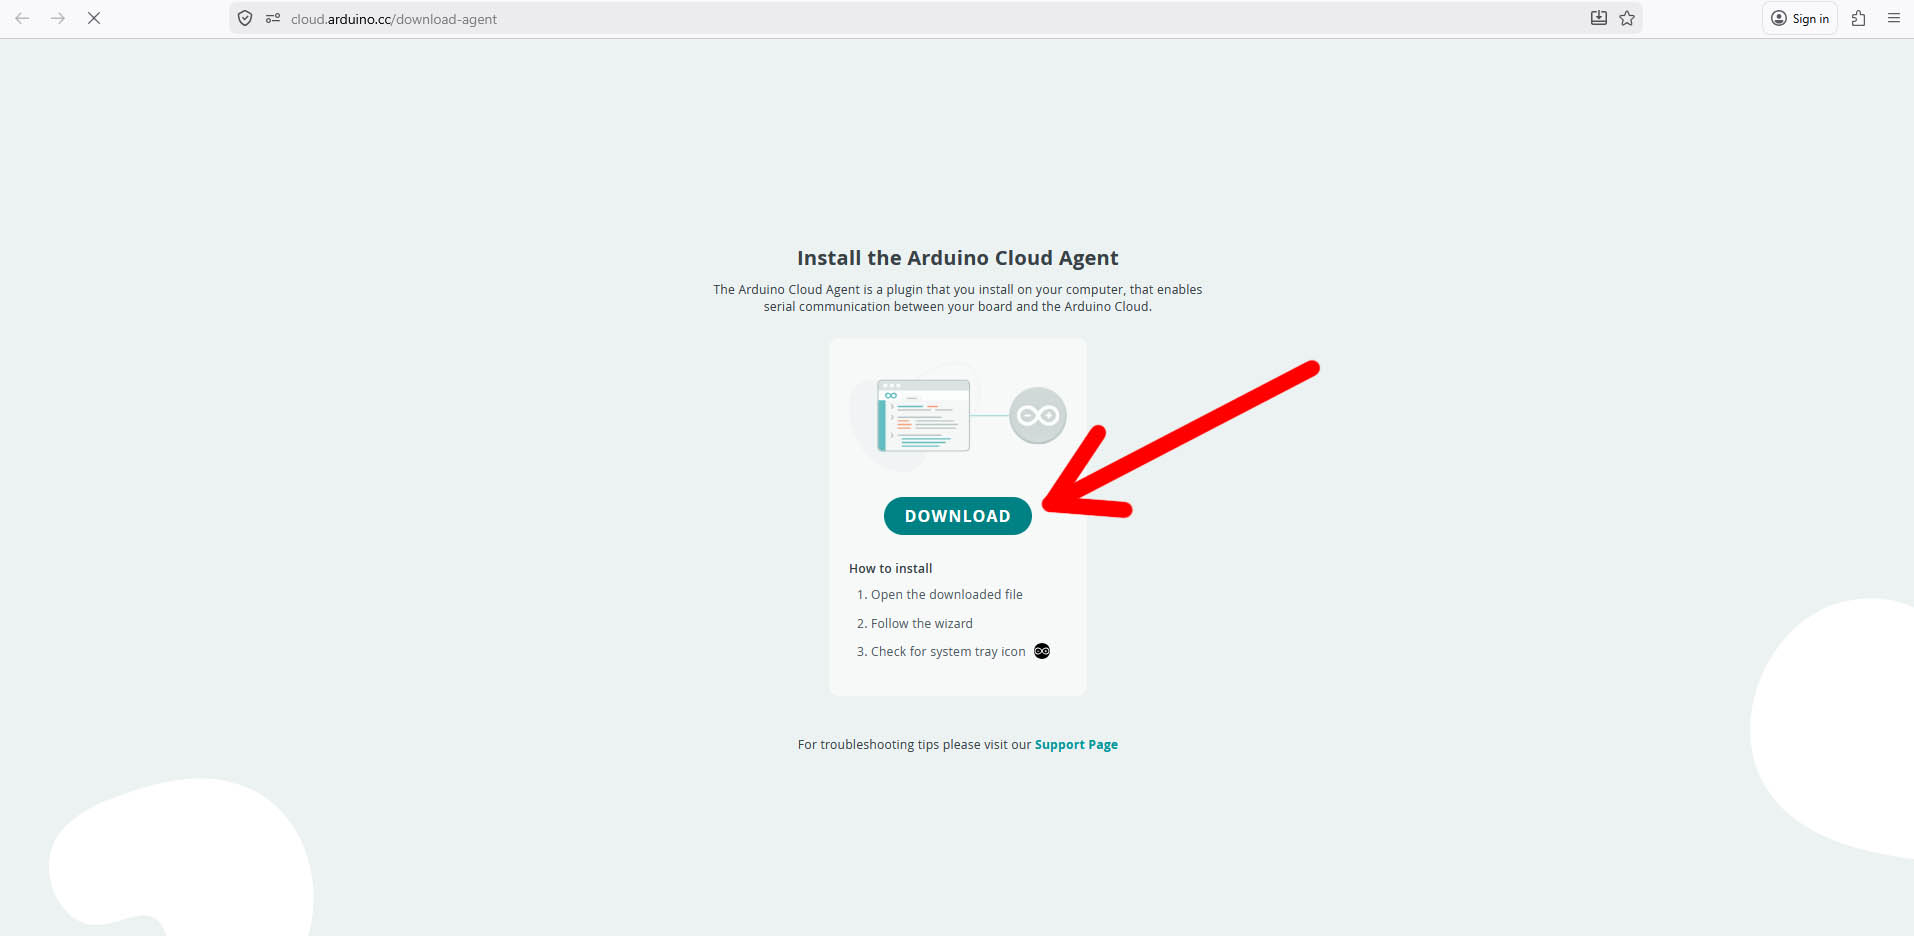Sign in to the browser account
The height and width of the screenshot is (936, 1914).
pyautogui.click(x=1800, y=18)
